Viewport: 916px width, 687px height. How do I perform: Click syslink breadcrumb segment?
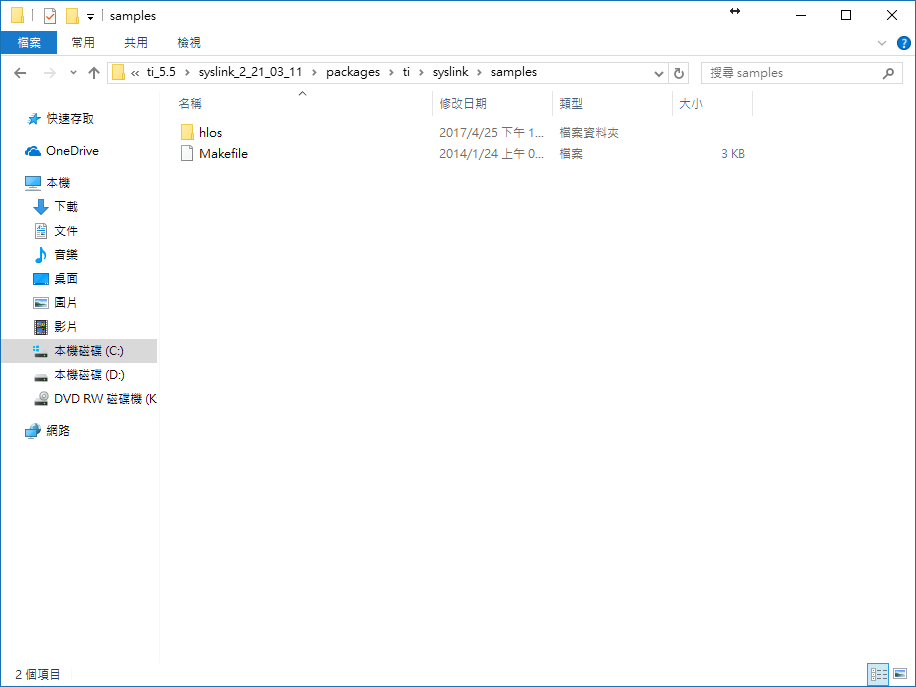pyautogui.click(x=450, y=72)
